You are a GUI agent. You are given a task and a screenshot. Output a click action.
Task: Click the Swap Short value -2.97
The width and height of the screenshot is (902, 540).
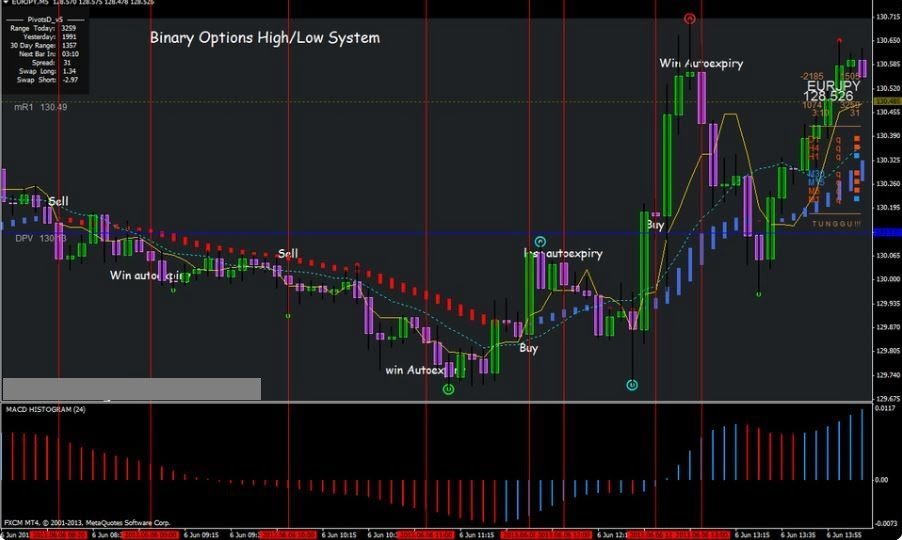(70, 80)
